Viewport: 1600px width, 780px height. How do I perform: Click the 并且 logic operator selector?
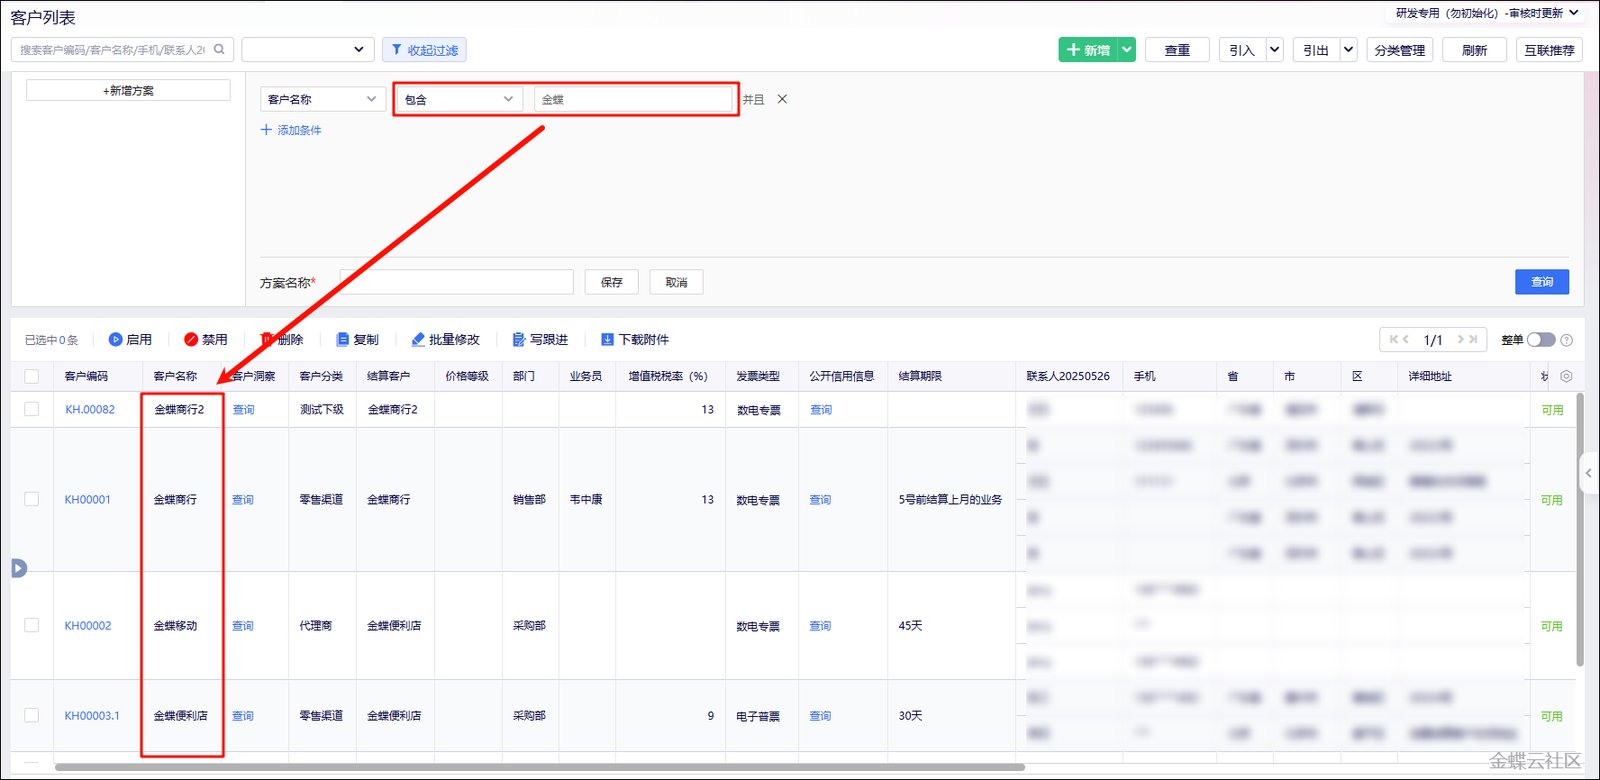tap(753, 99)
